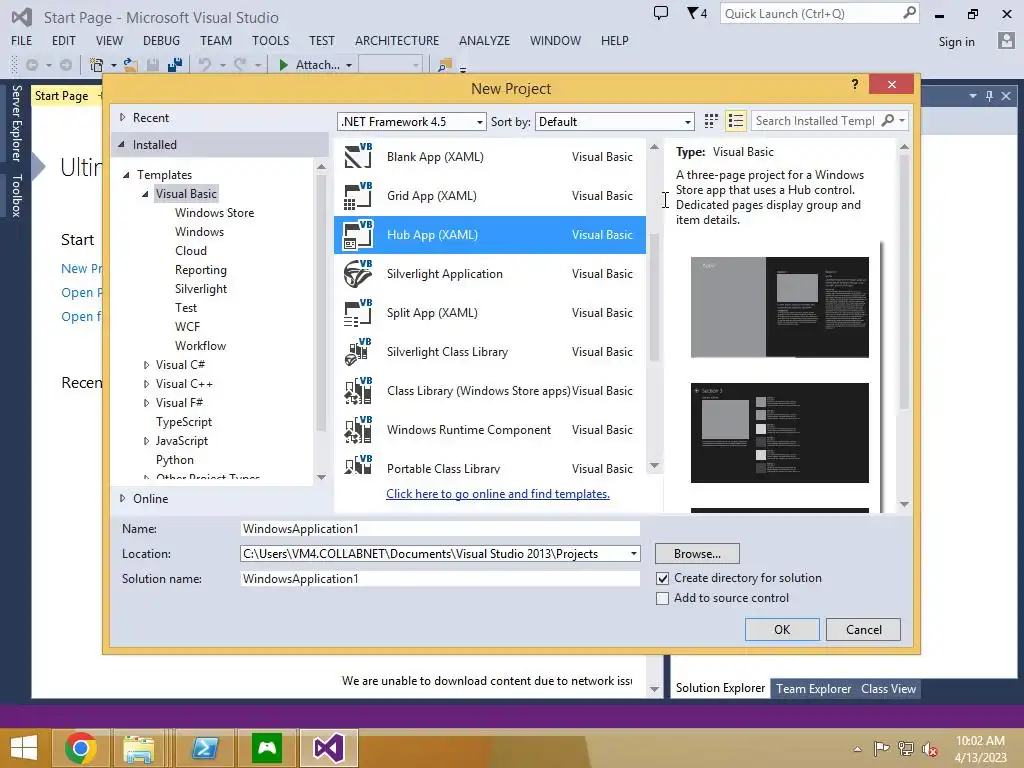Screen dimensions: 1024x768
Task: Expand the Visual C# tree node
Action: (x=146, y=365)
